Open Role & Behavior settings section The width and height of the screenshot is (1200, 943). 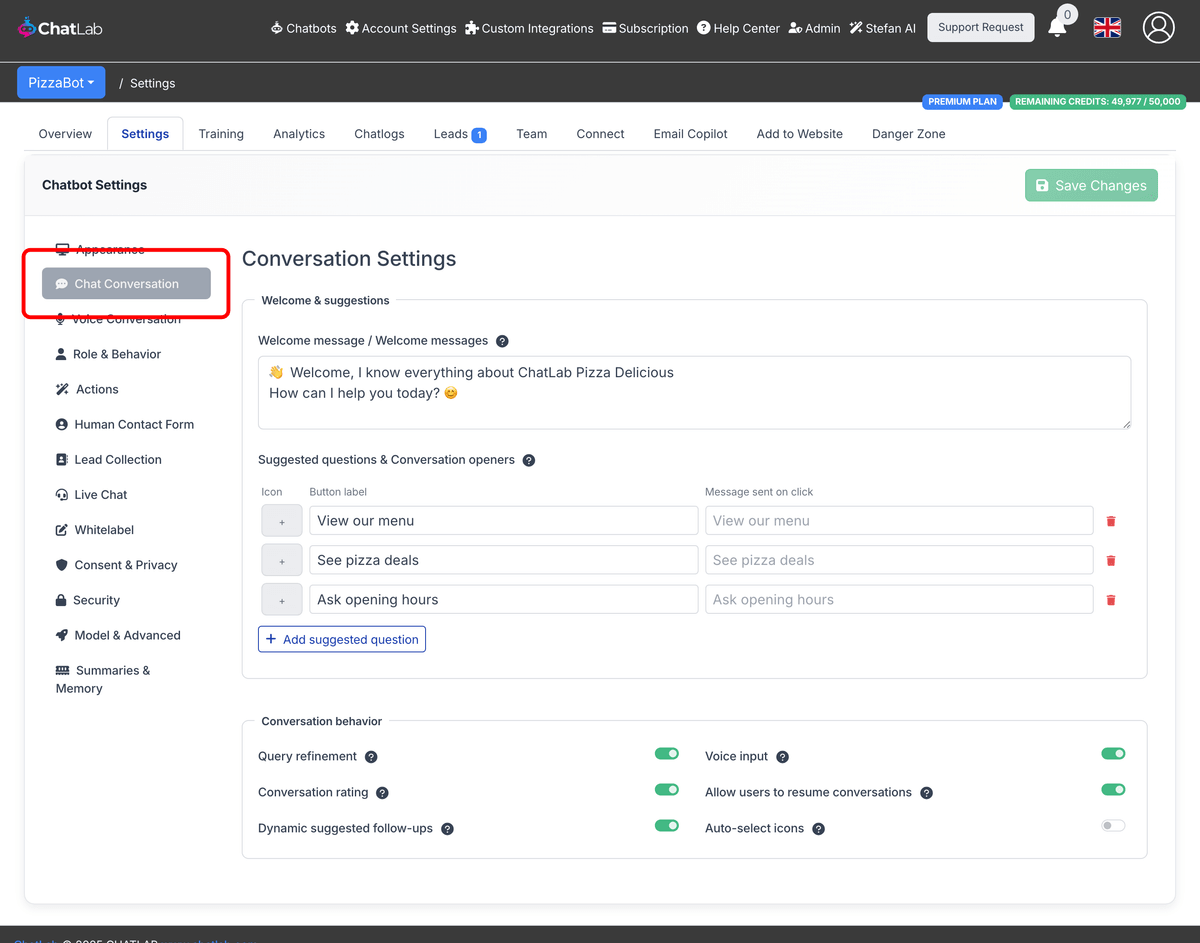tap(108, 354)
